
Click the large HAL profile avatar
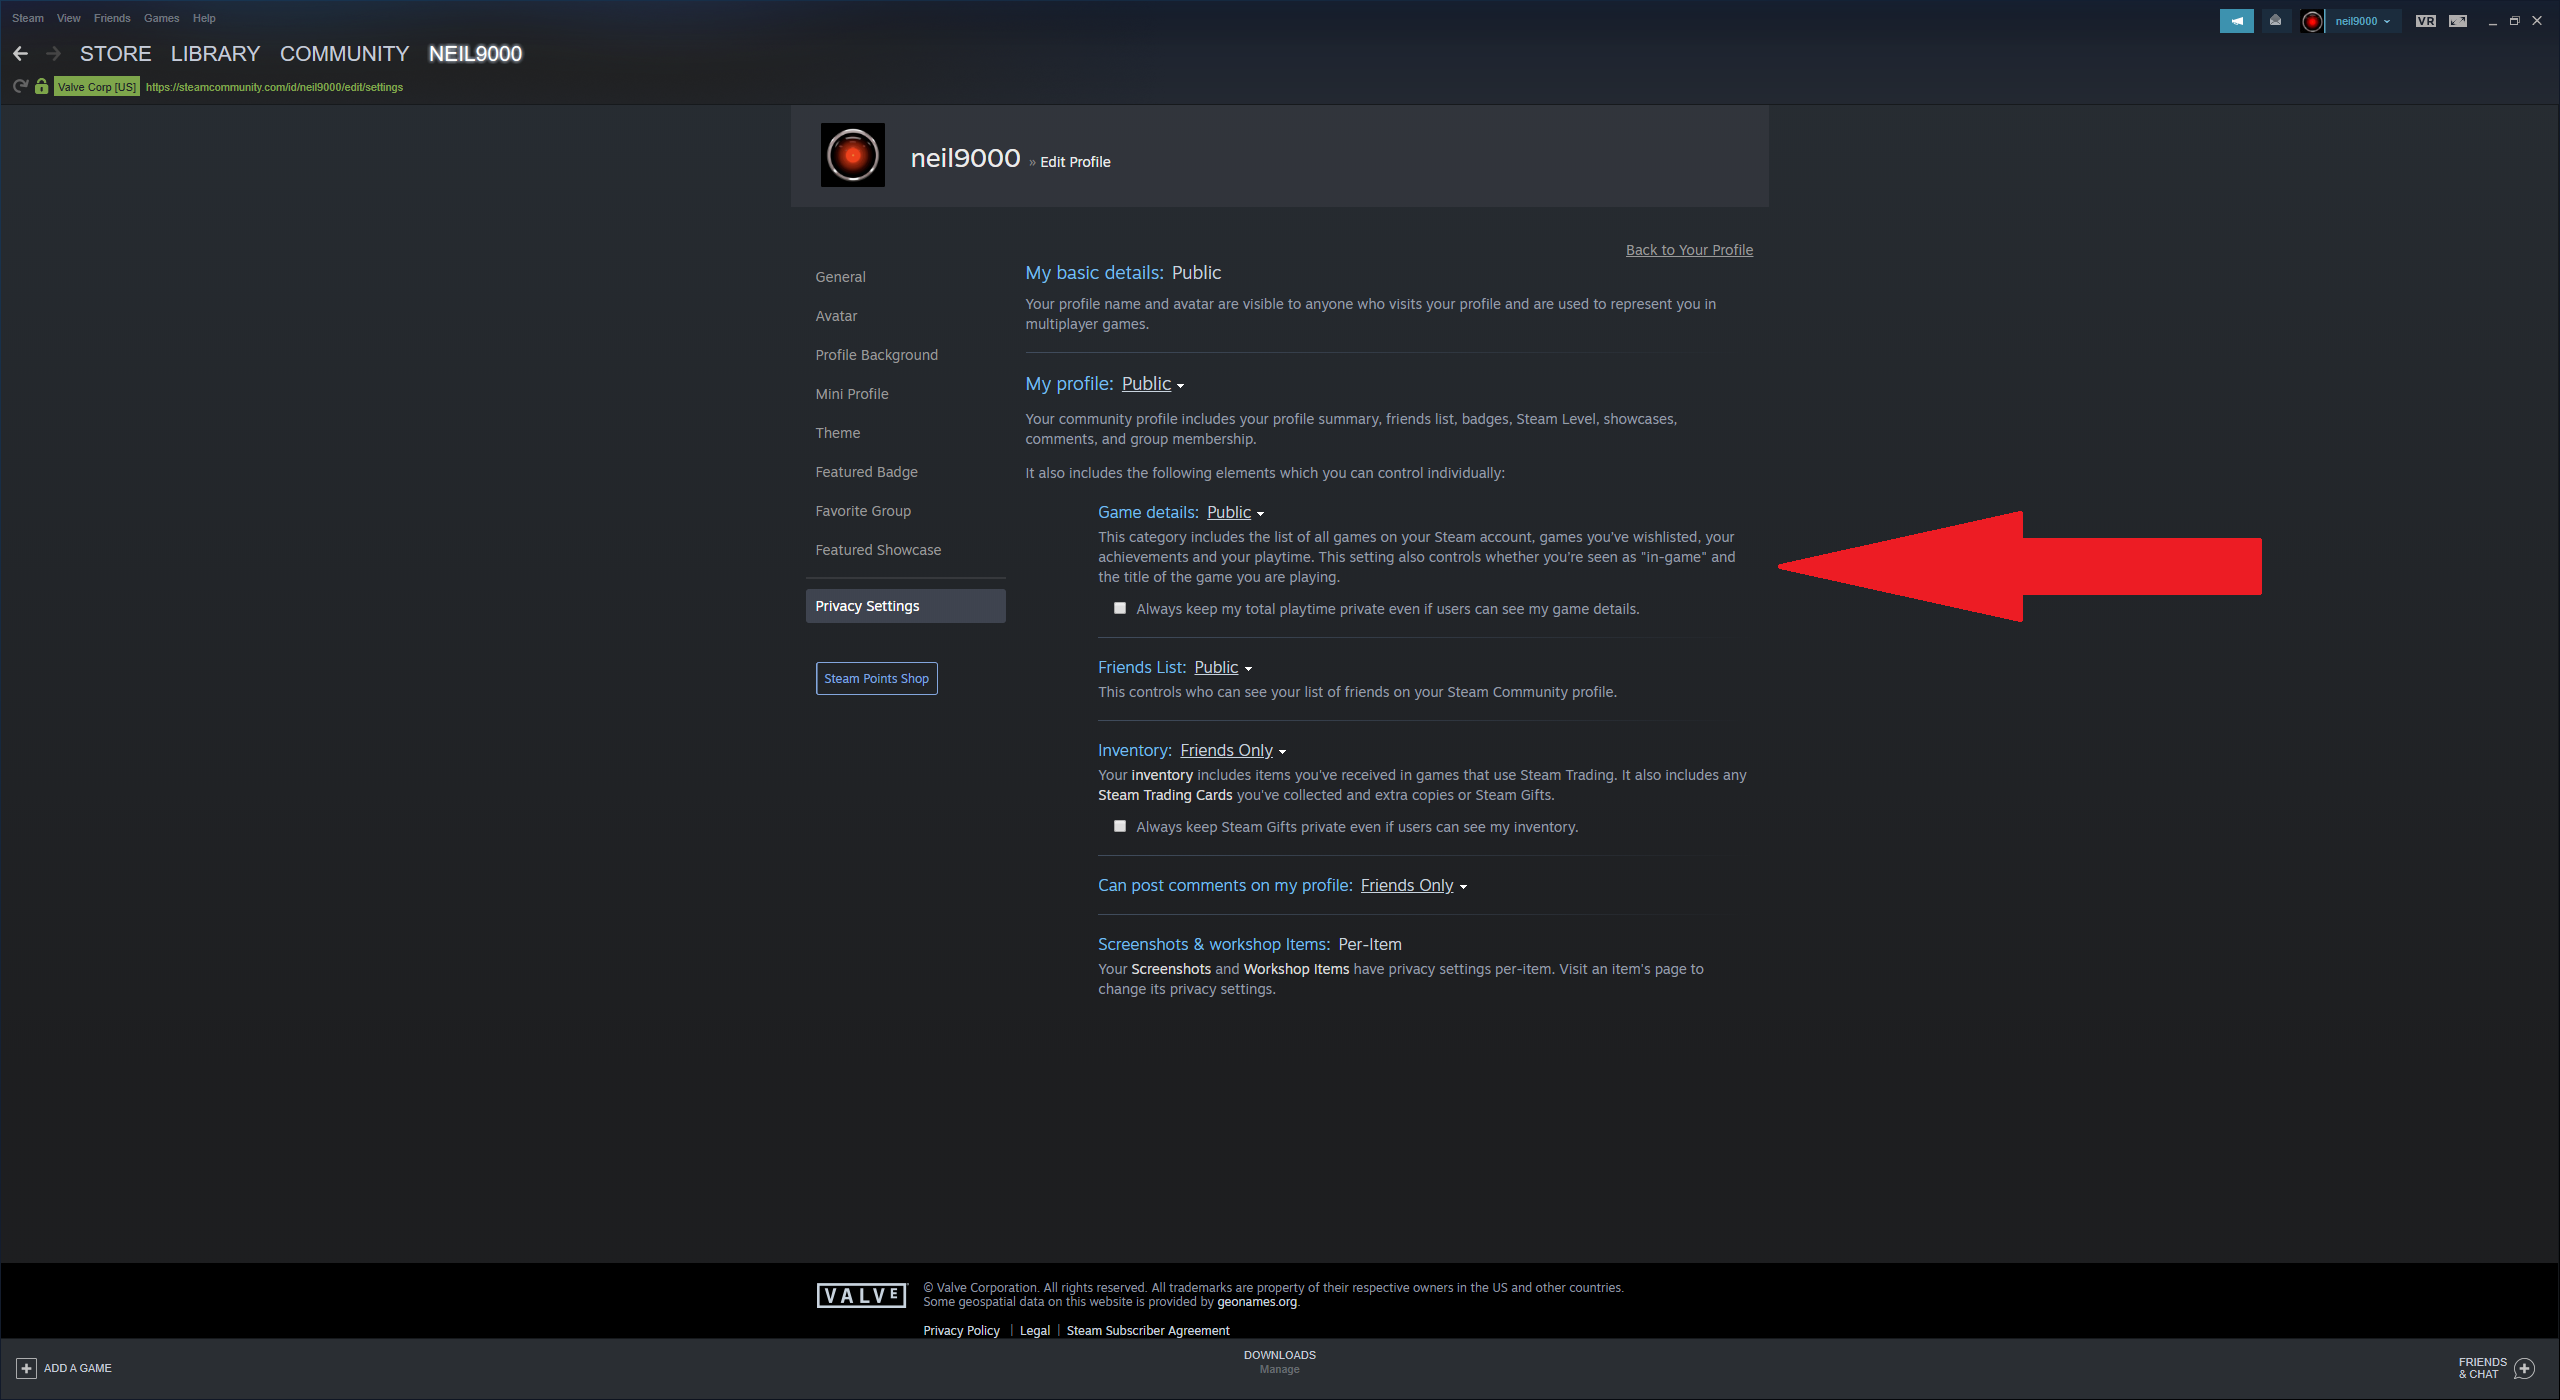(852, 155)
